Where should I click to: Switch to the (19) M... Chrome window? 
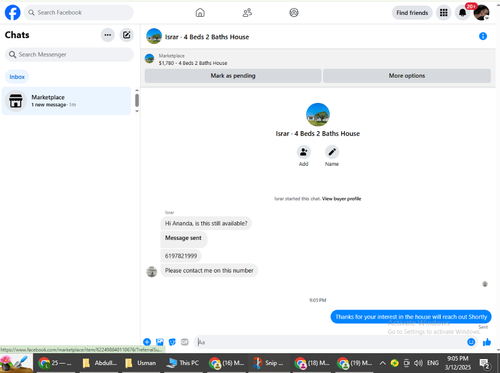tap(354, 363)
